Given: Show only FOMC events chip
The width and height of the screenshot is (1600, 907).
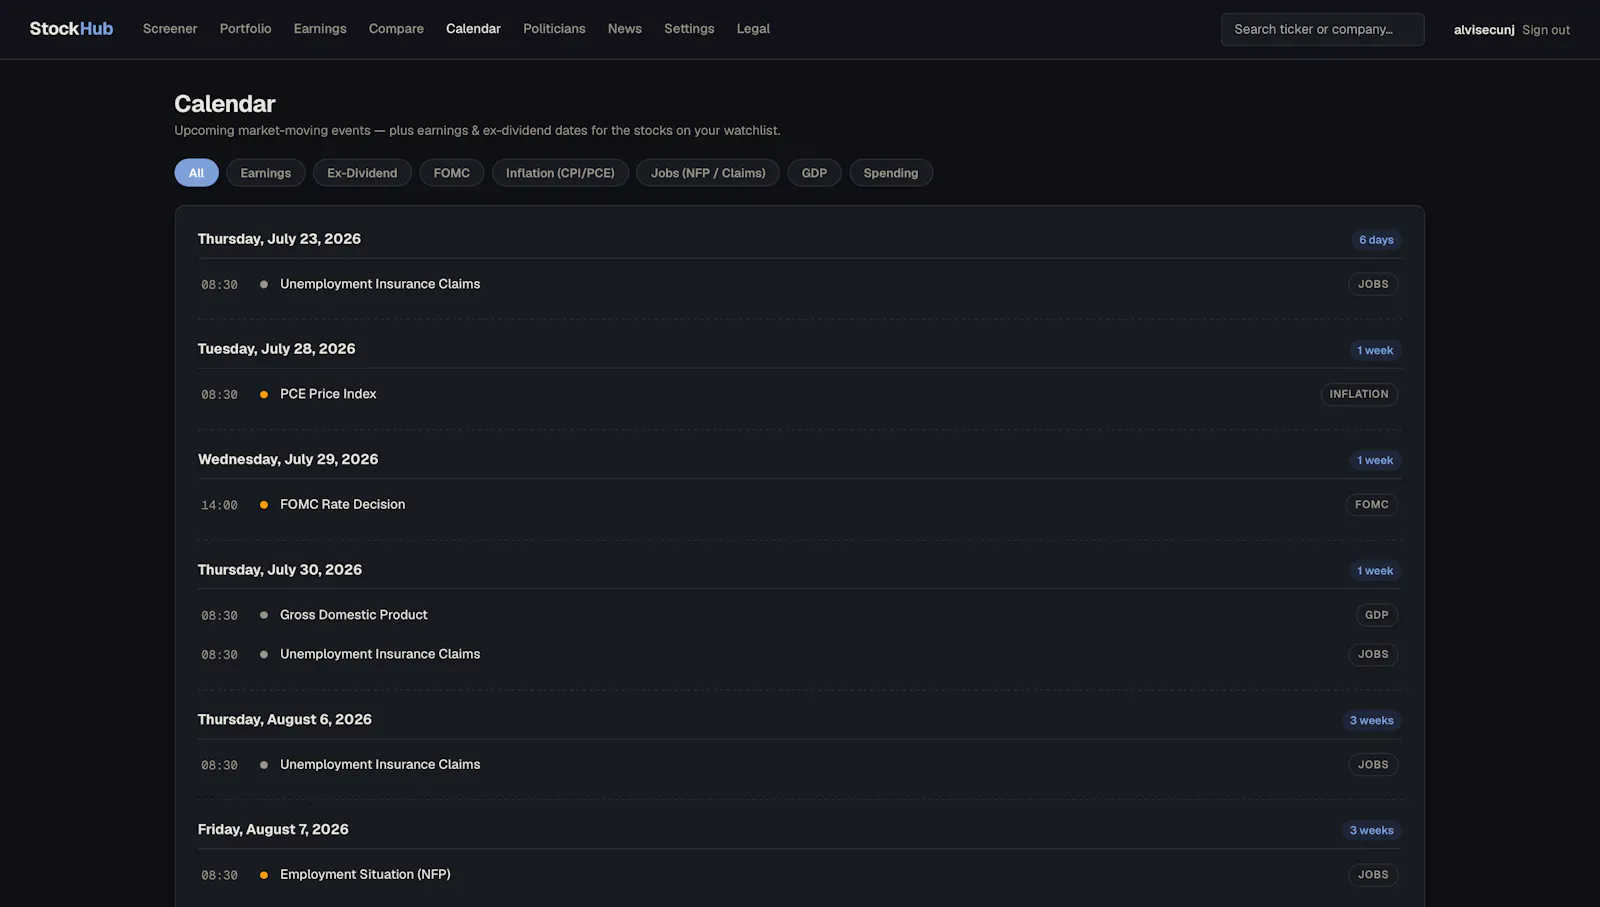Looking at the screenshot, I should tap(452, 173).
